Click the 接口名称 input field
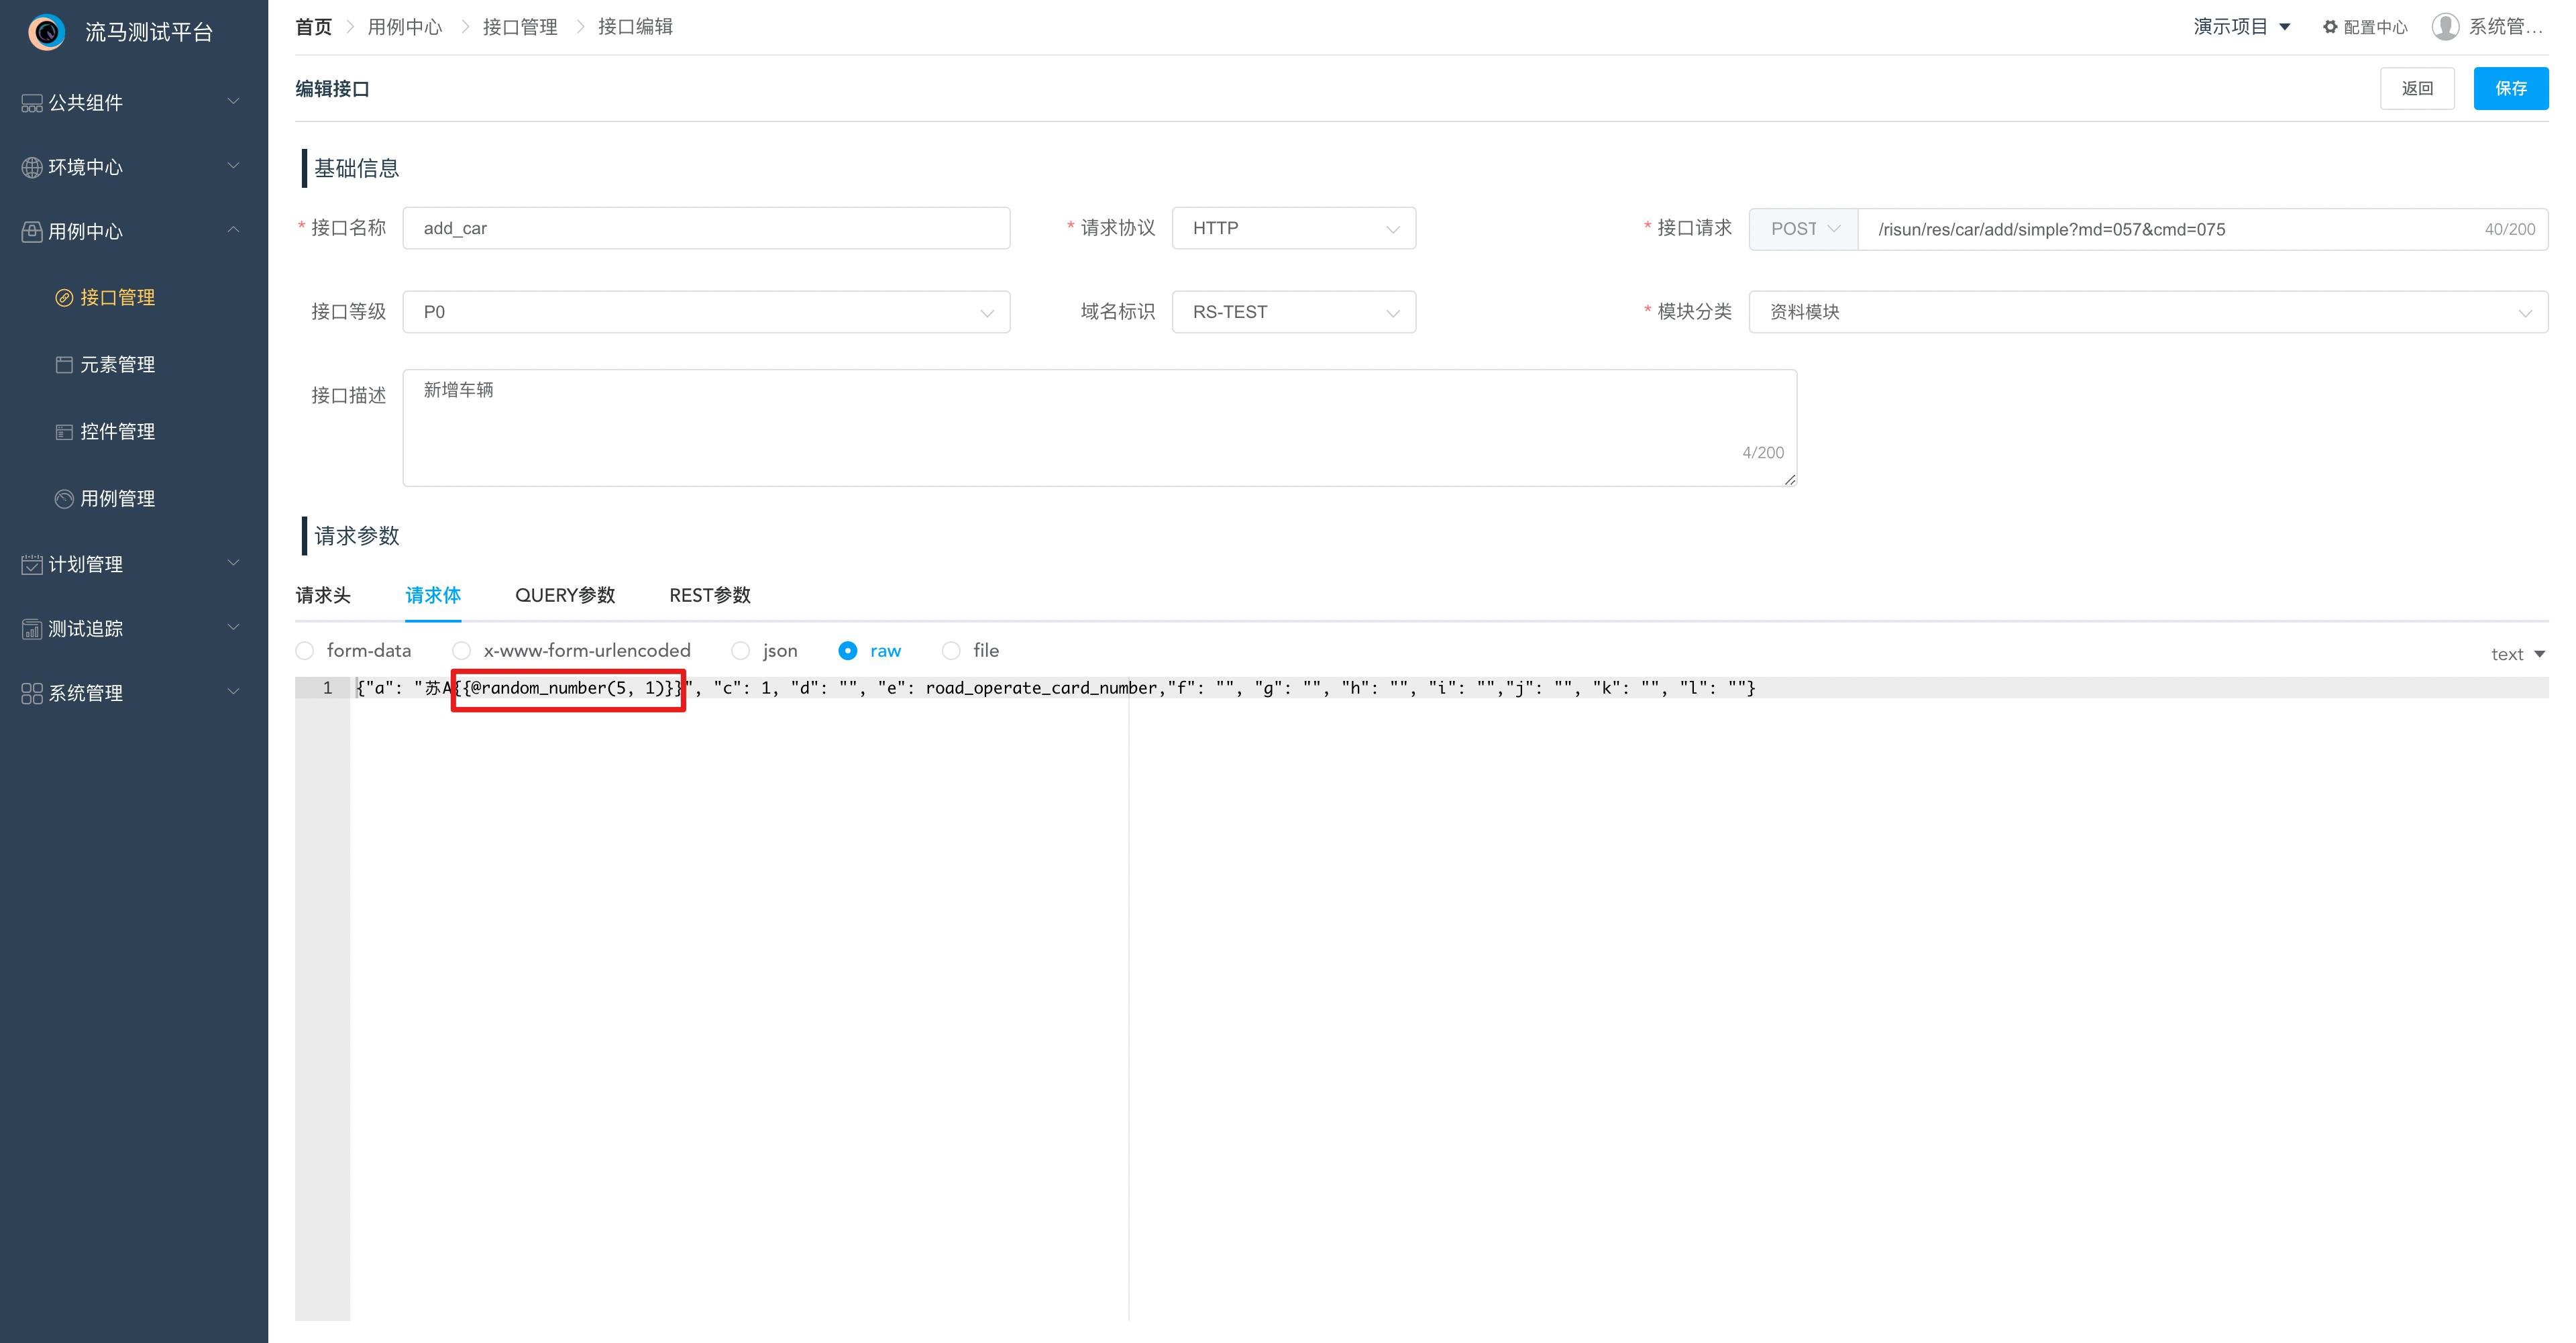The height and width of the screenshot is (1343, 2576). tap(706, 228)
